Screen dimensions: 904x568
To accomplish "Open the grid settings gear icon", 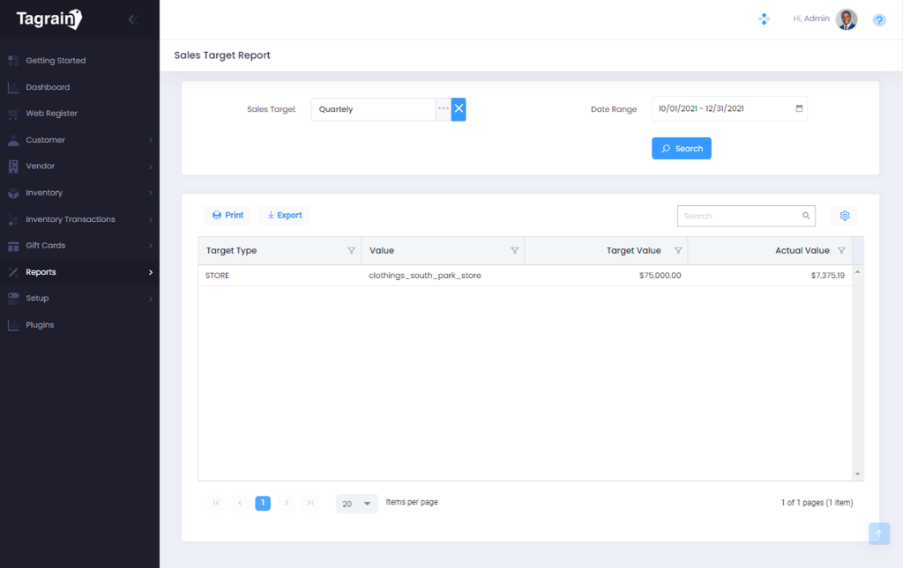I will (844, 216).
